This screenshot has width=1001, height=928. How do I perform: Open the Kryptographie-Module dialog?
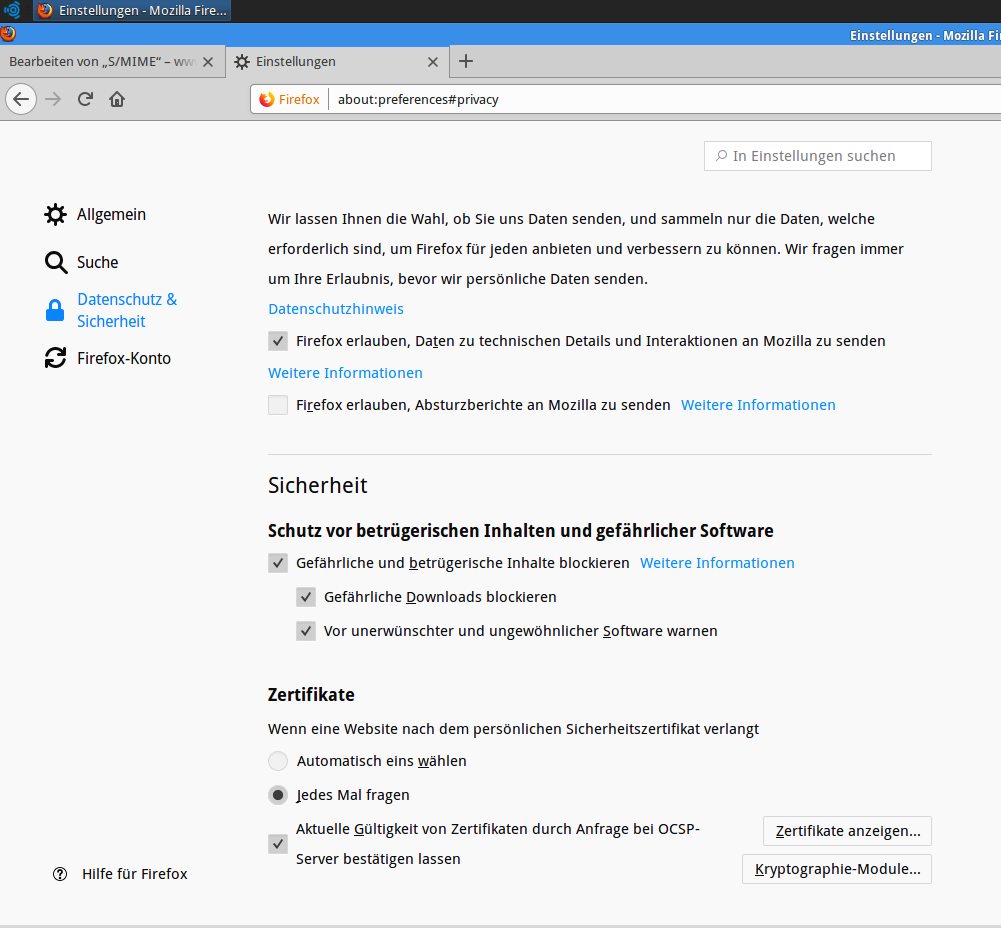coord(836,869)
